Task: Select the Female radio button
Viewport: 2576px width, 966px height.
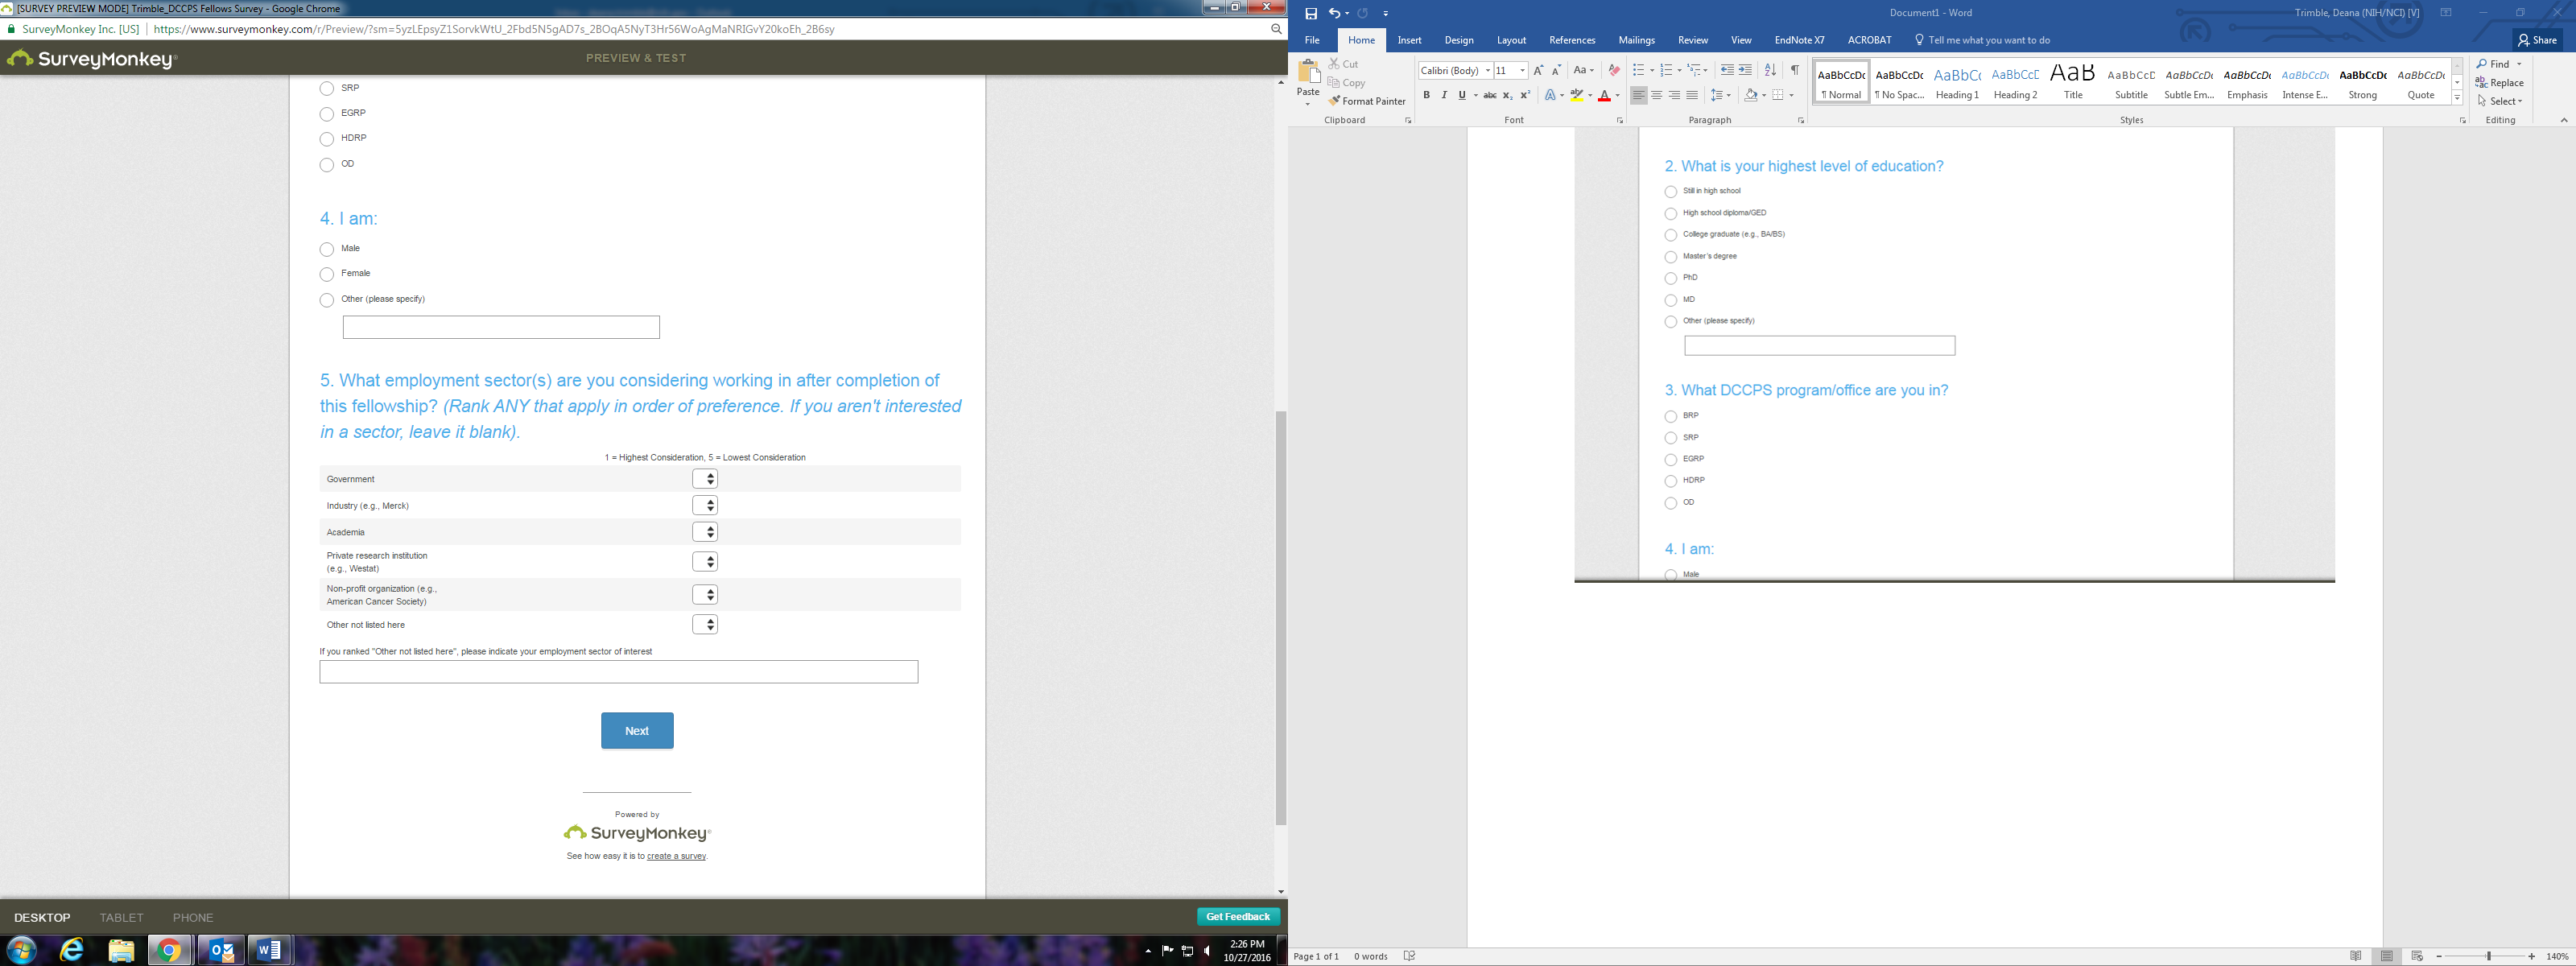Action: 327,274
